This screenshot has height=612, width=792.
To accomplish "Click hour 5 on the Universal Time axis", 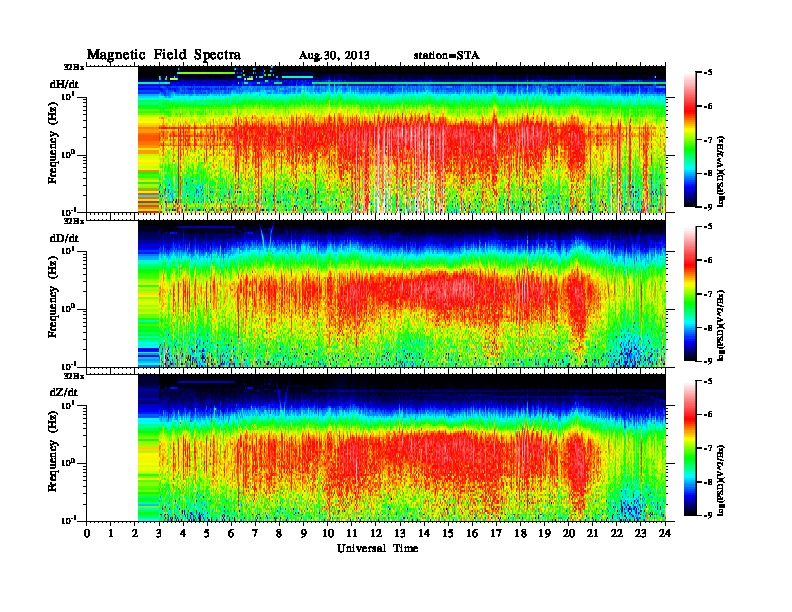I will point(207,534).
